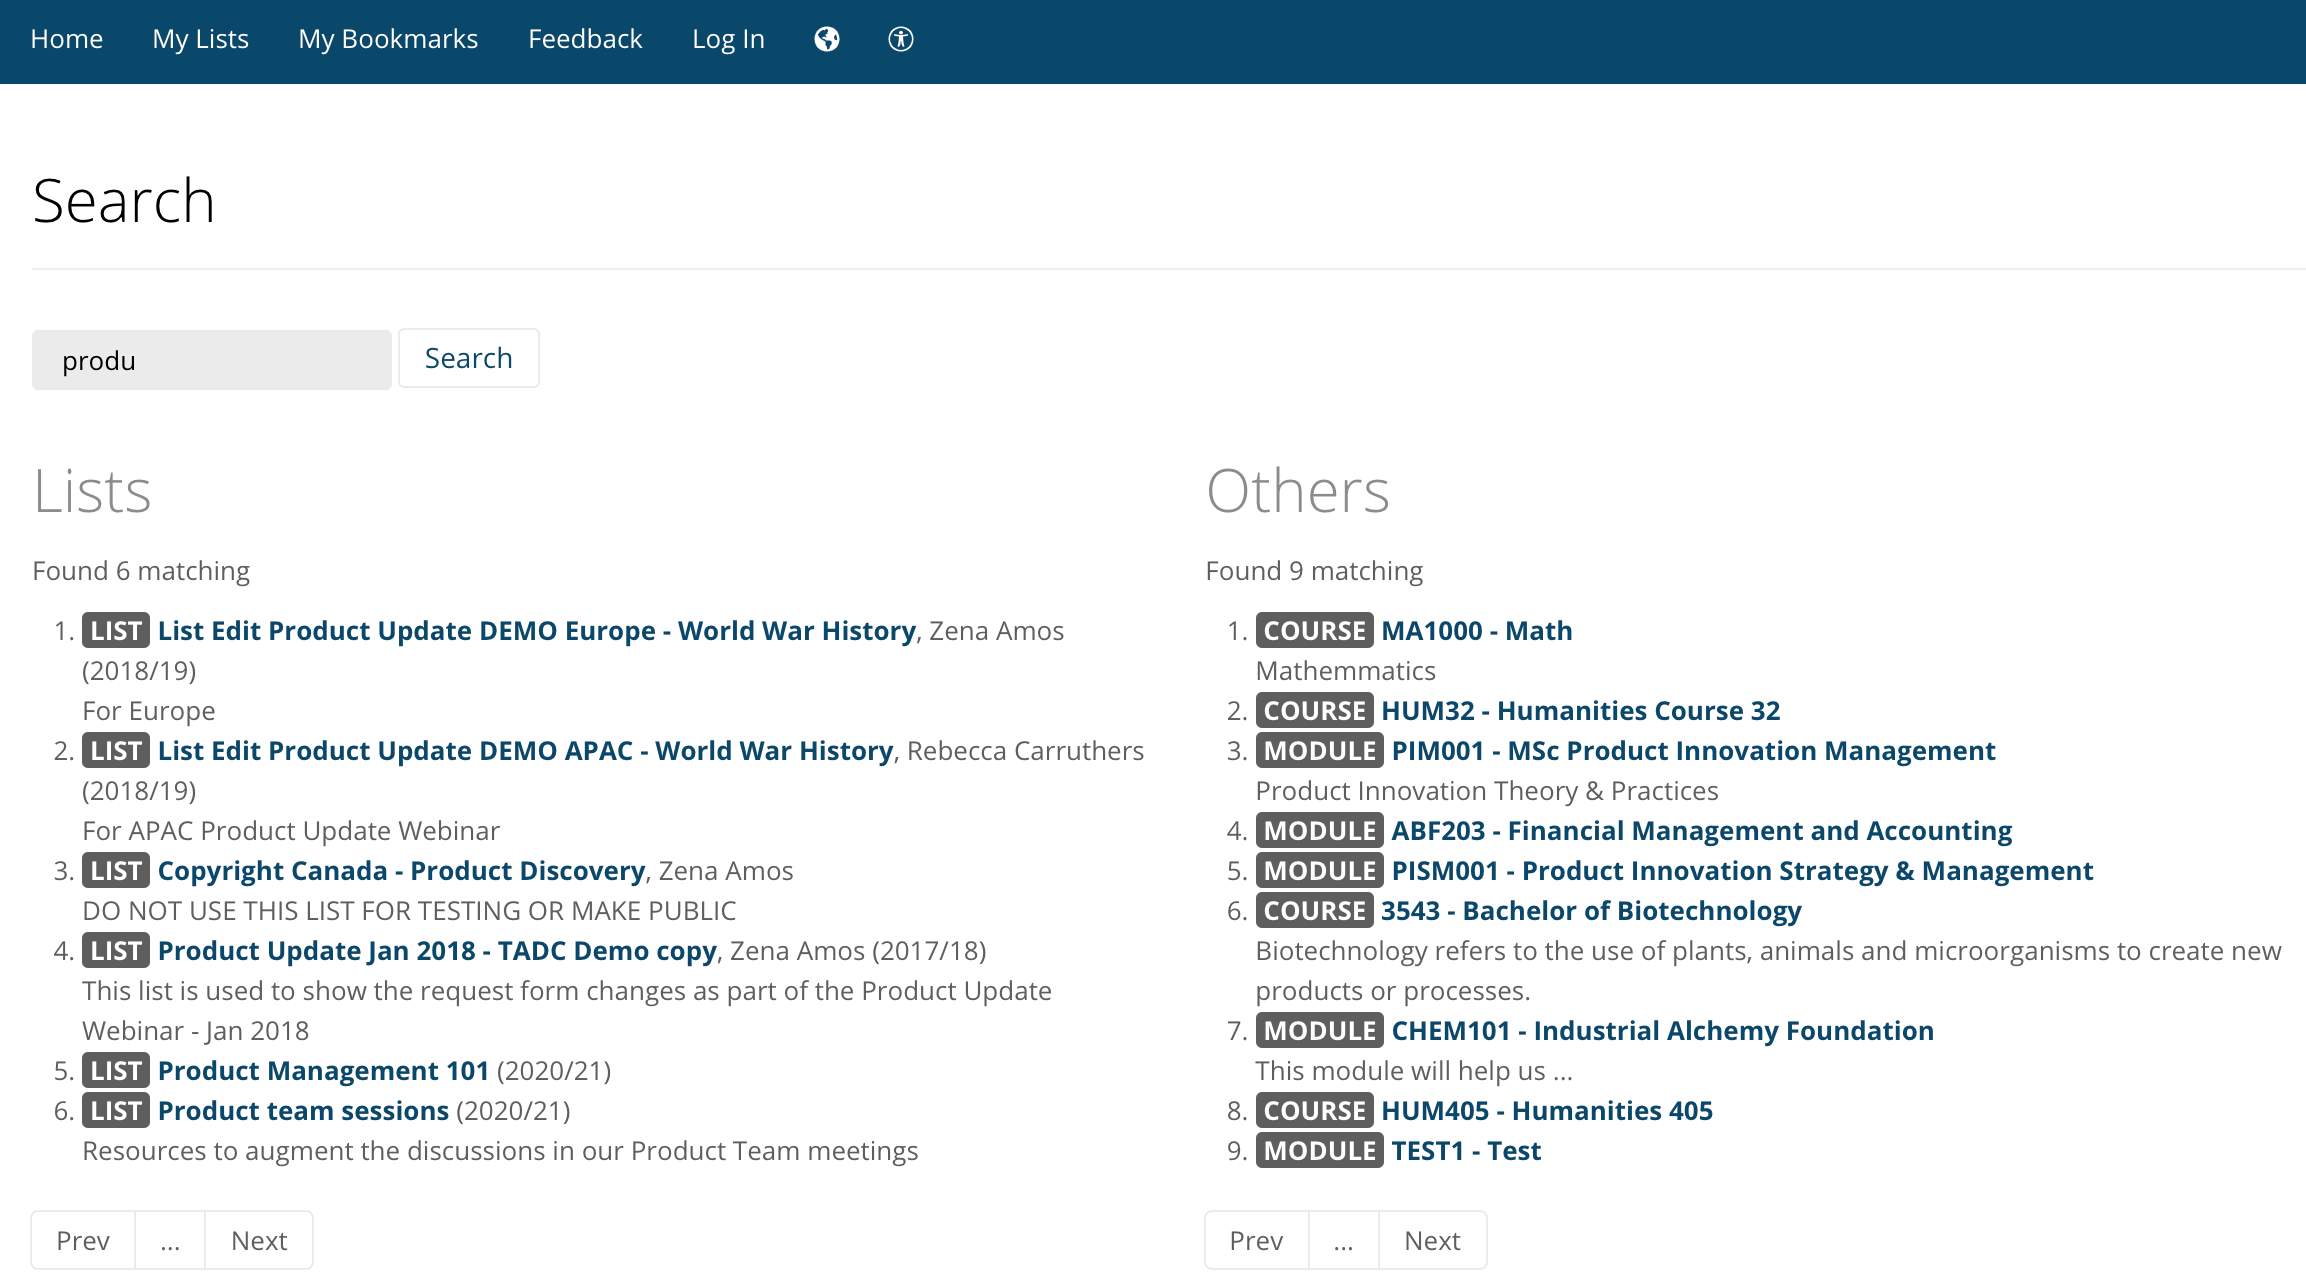Viewport: 2306px width, 1282px height.
Task: Open HUM405 - Humanities 405 course
Action: click(1547, 1111)
